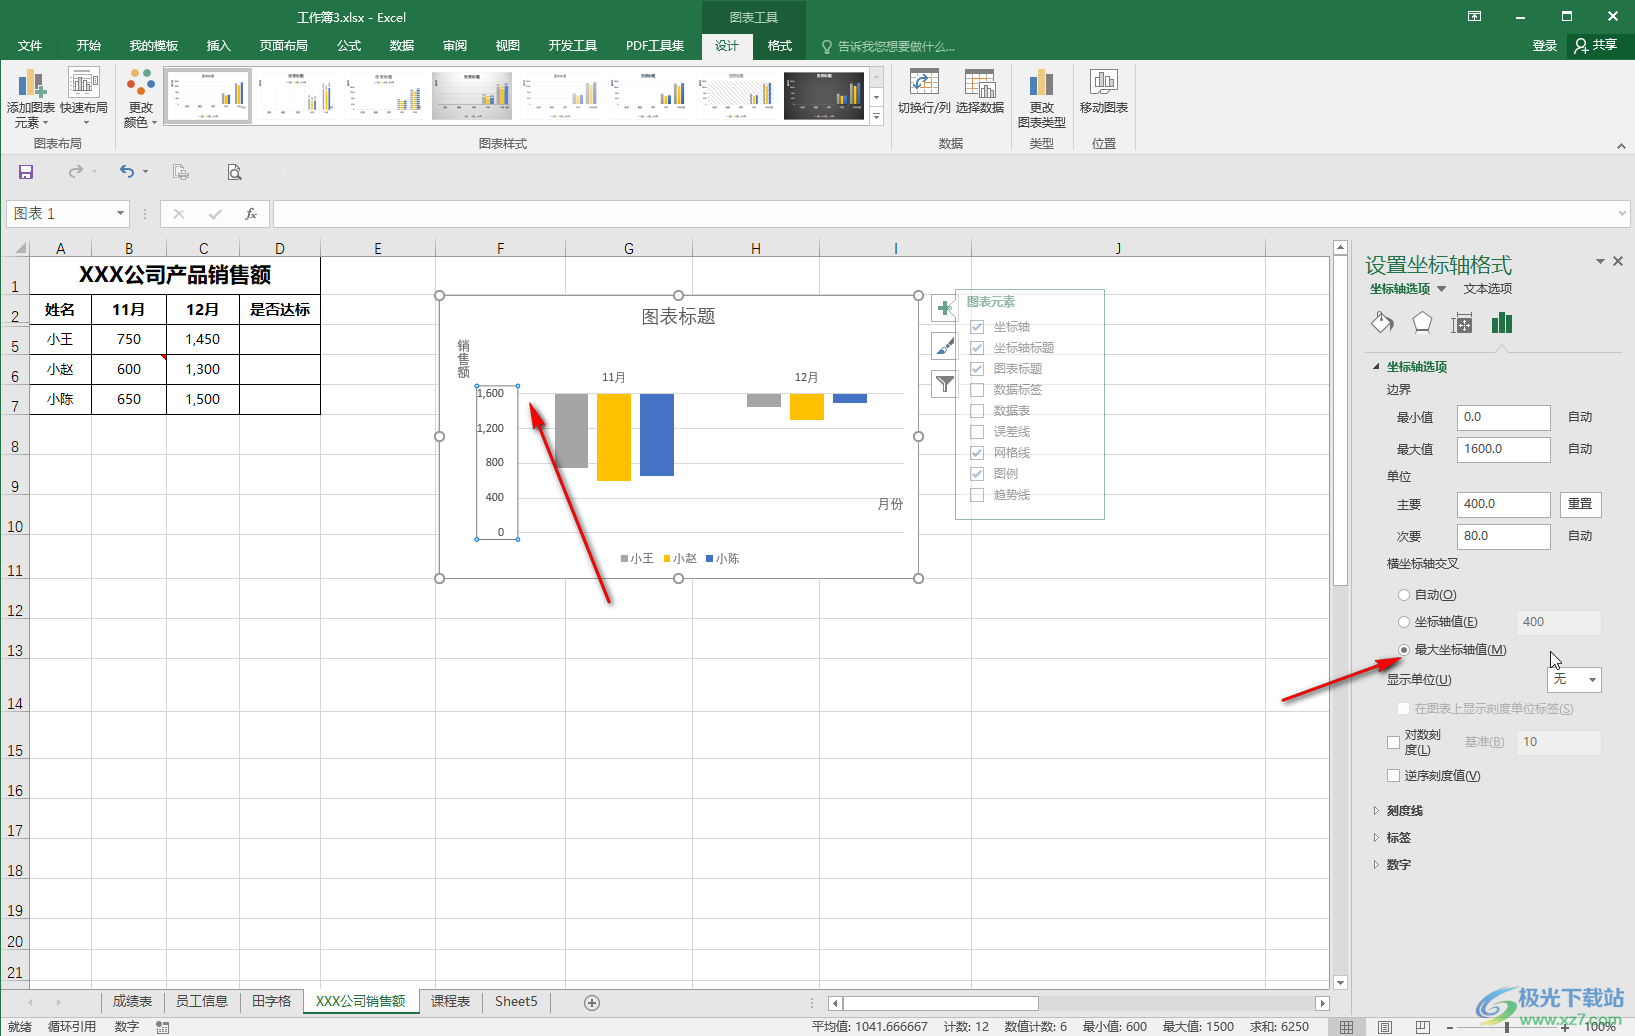This screenshot has height=1036, width=1635.
Task: Close the Format Axis pane
Action: point(1618,261)
